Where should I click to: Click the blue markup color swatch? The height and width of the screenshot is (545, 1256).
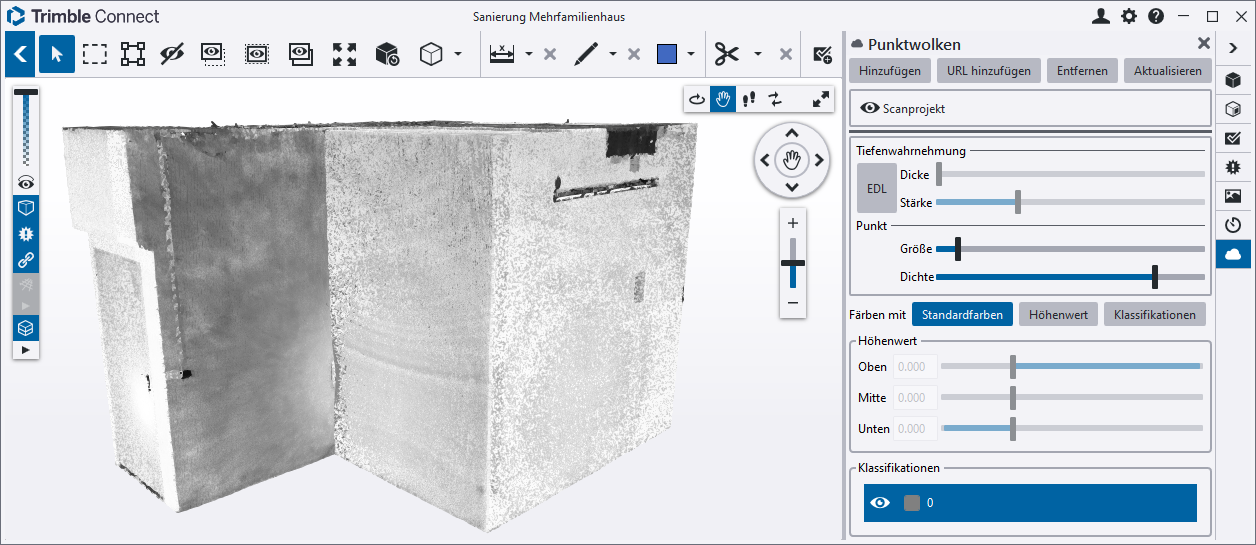[667, 54]
